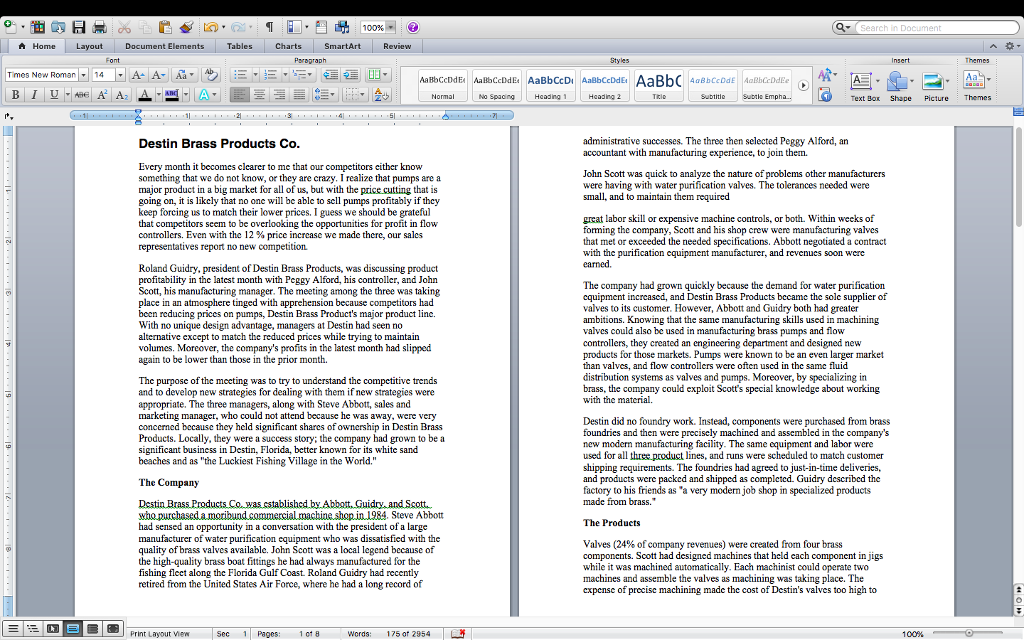The width and height of the screenshot is (1024, 640).
Task: Open an existing document
Action: click(58, 27)
